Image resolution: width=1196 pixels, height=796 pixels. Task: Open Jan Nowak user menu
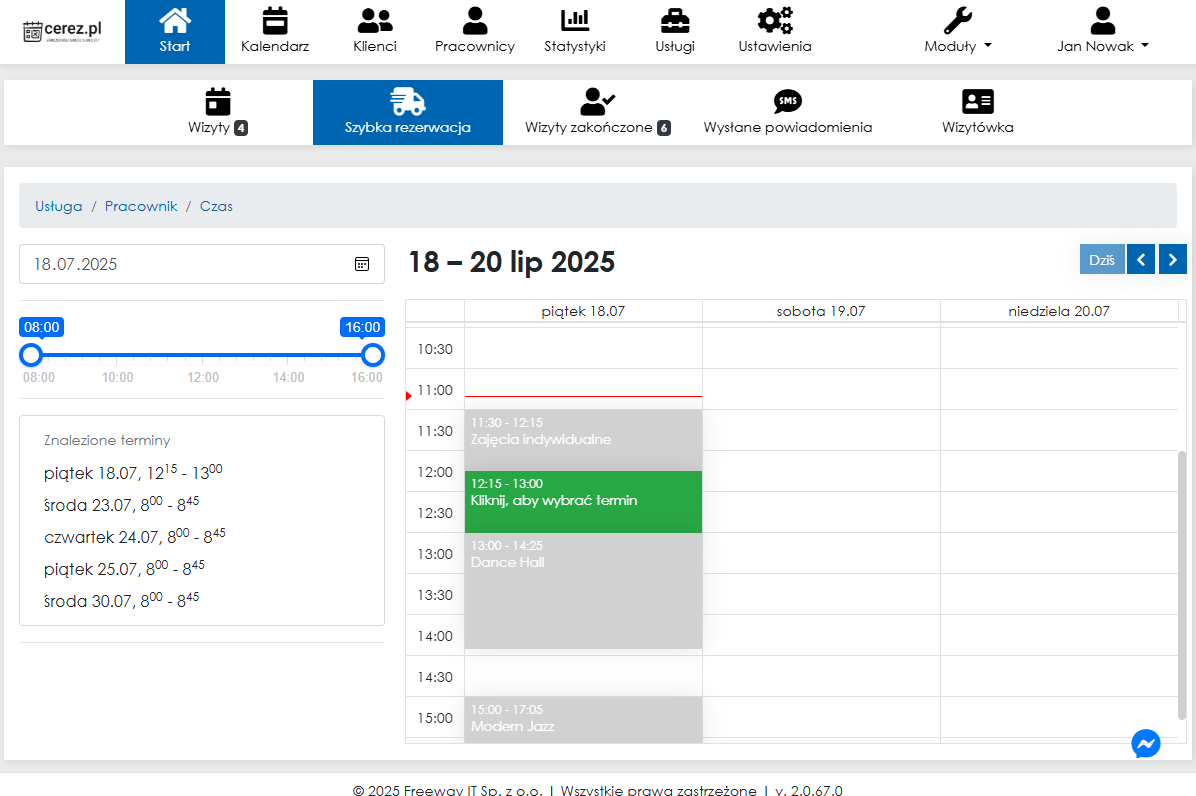click(1102, 46)
